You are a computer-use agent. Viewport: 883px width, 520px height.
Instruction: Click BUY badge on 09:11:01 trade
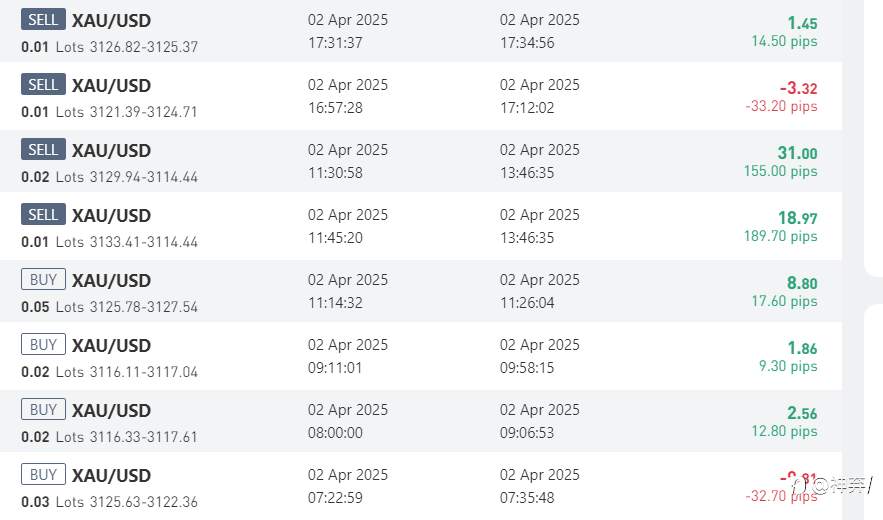click(43, 344)
